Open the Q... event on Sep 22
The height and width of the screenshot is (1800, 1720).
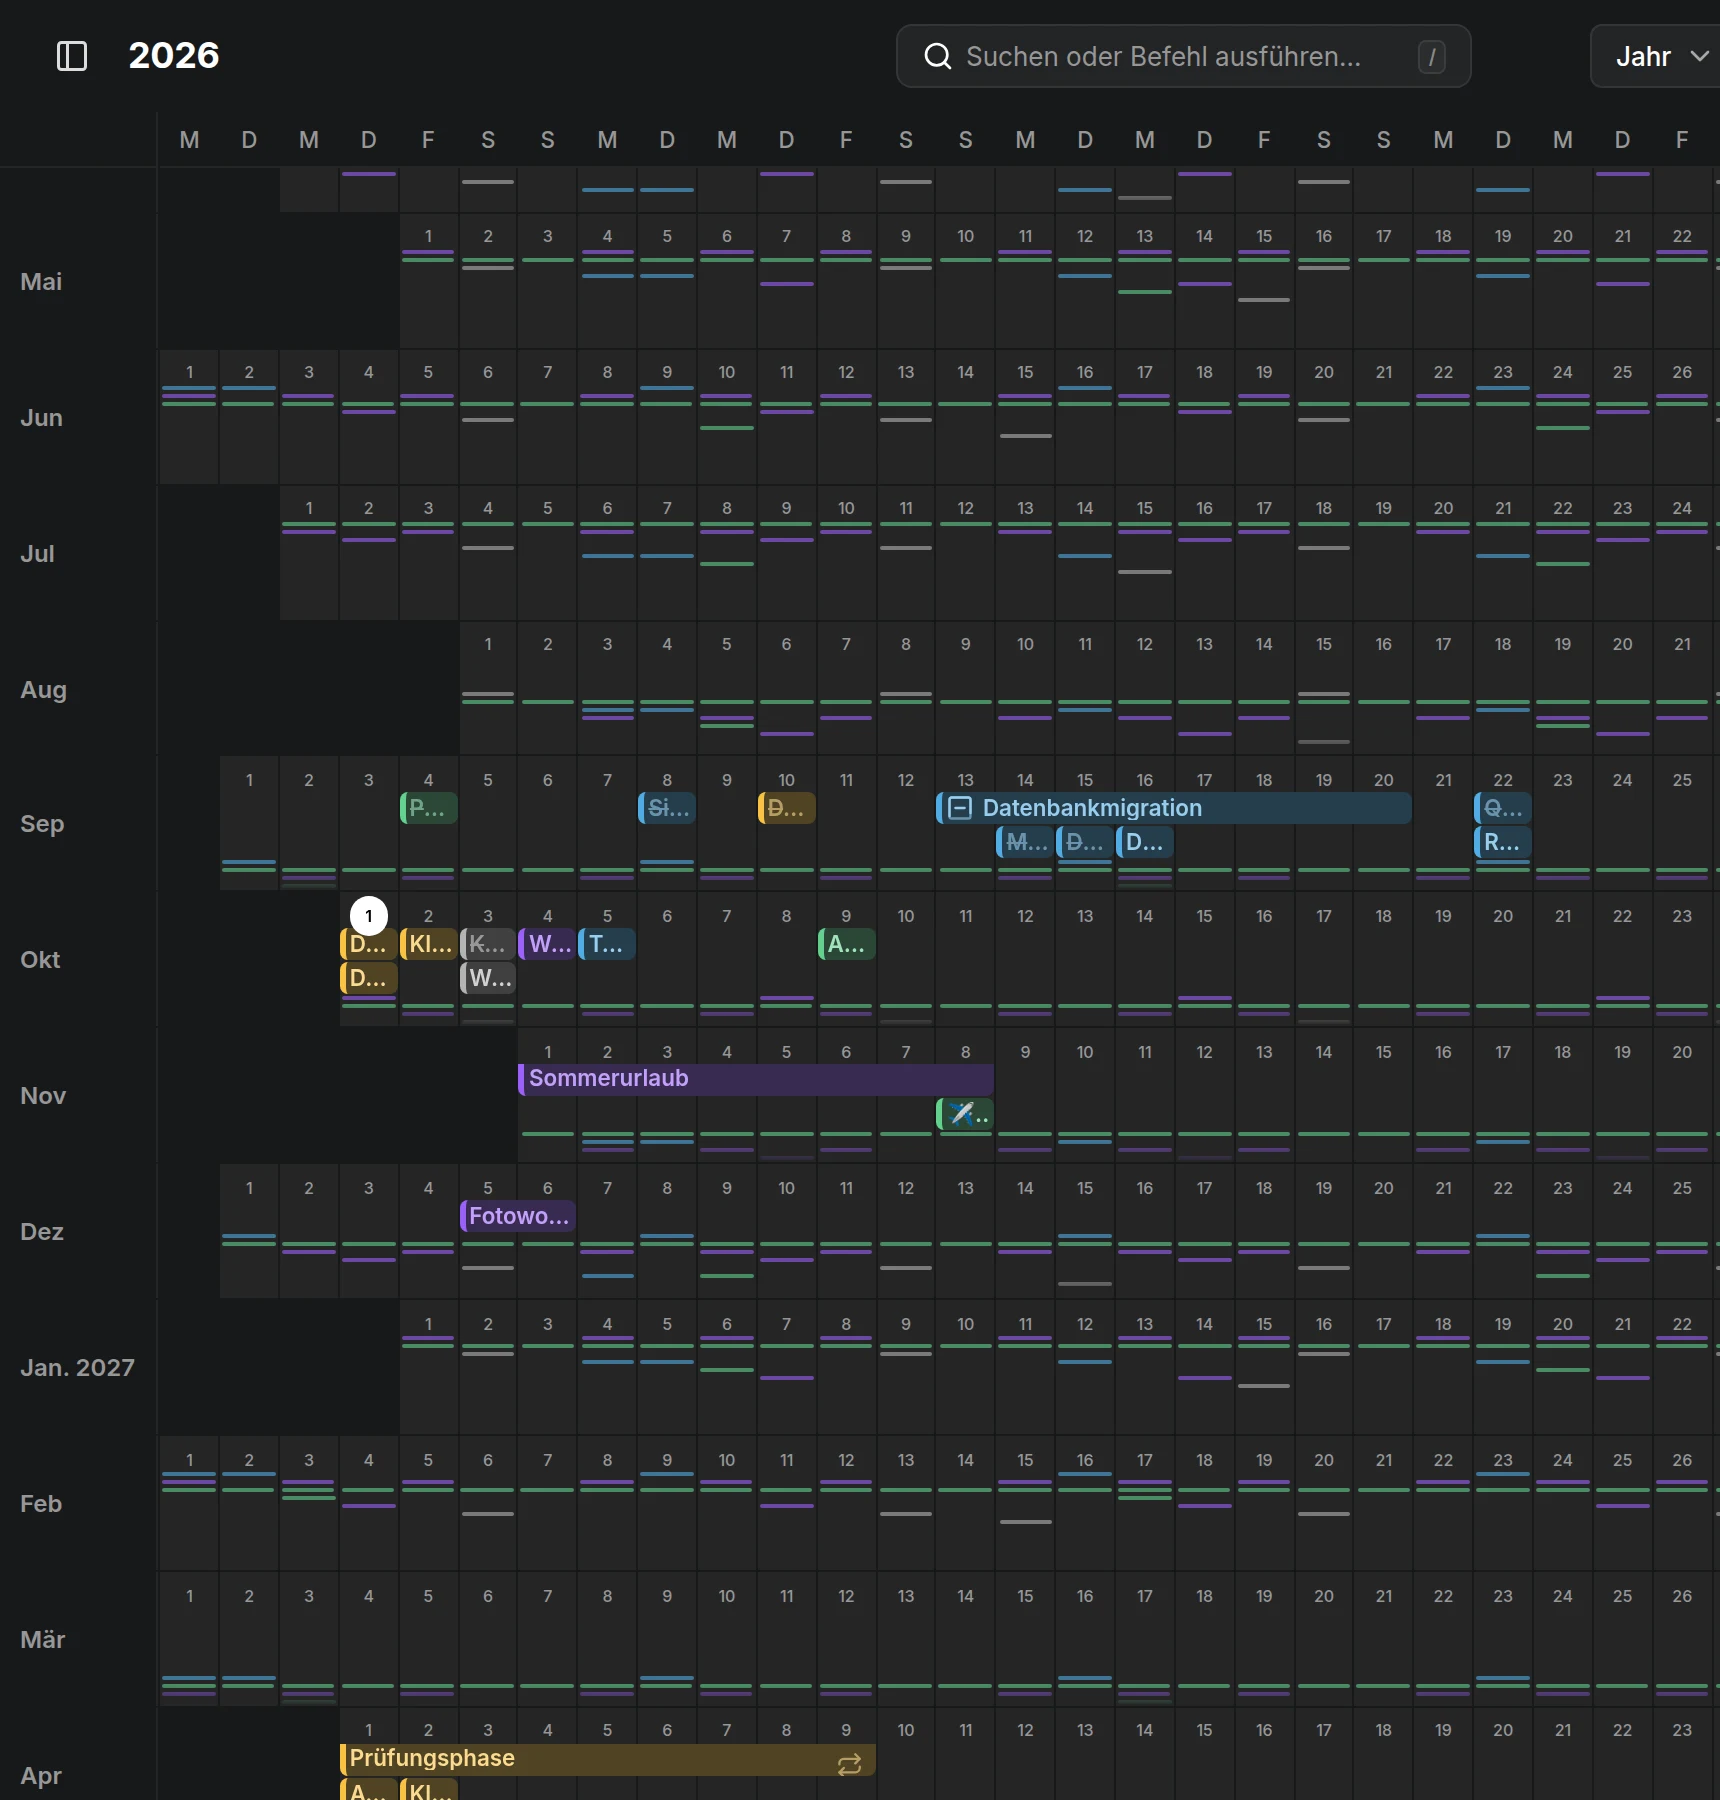pyautogui.click(x=1503, y=808)
